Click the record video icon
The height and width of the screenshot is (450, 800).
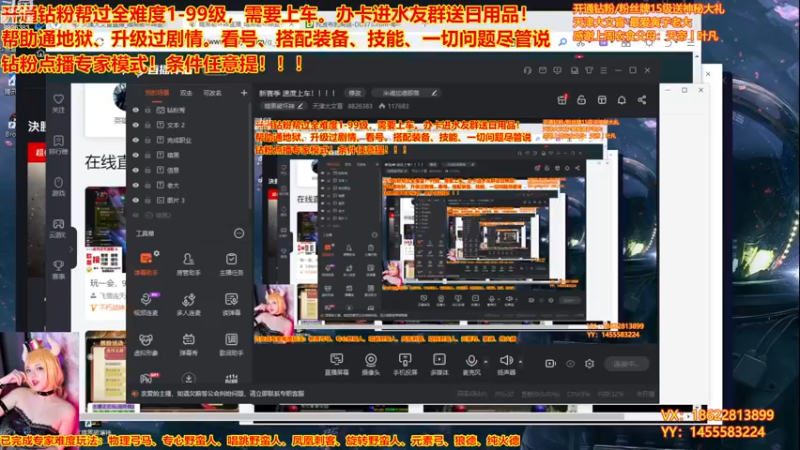[551, 364]
